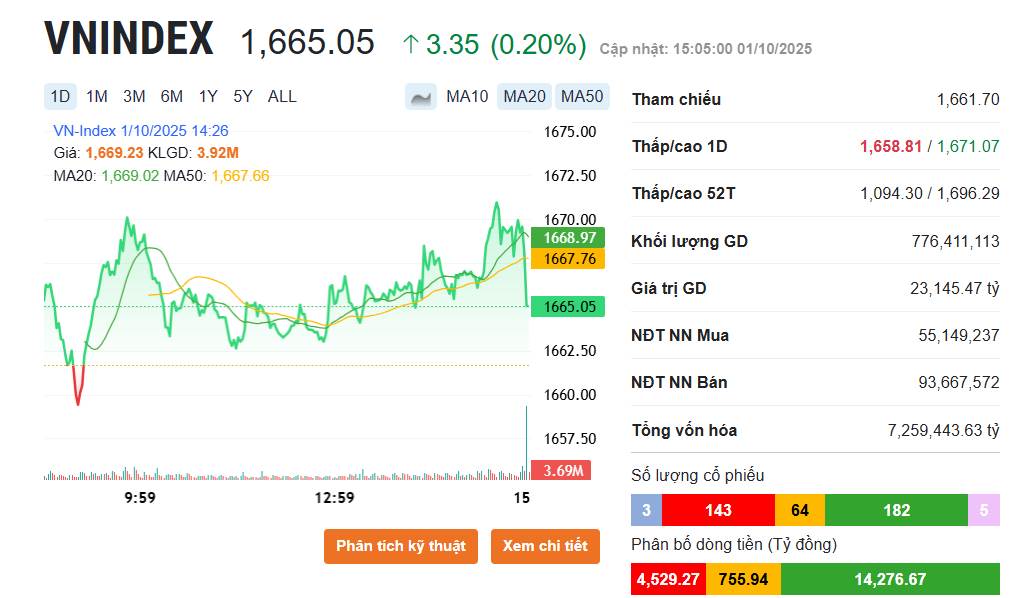This screenshot has height=598, width=1030.
Task: Switch chart to 3M range
Action: pyautogui.click(x=134, y=97)
